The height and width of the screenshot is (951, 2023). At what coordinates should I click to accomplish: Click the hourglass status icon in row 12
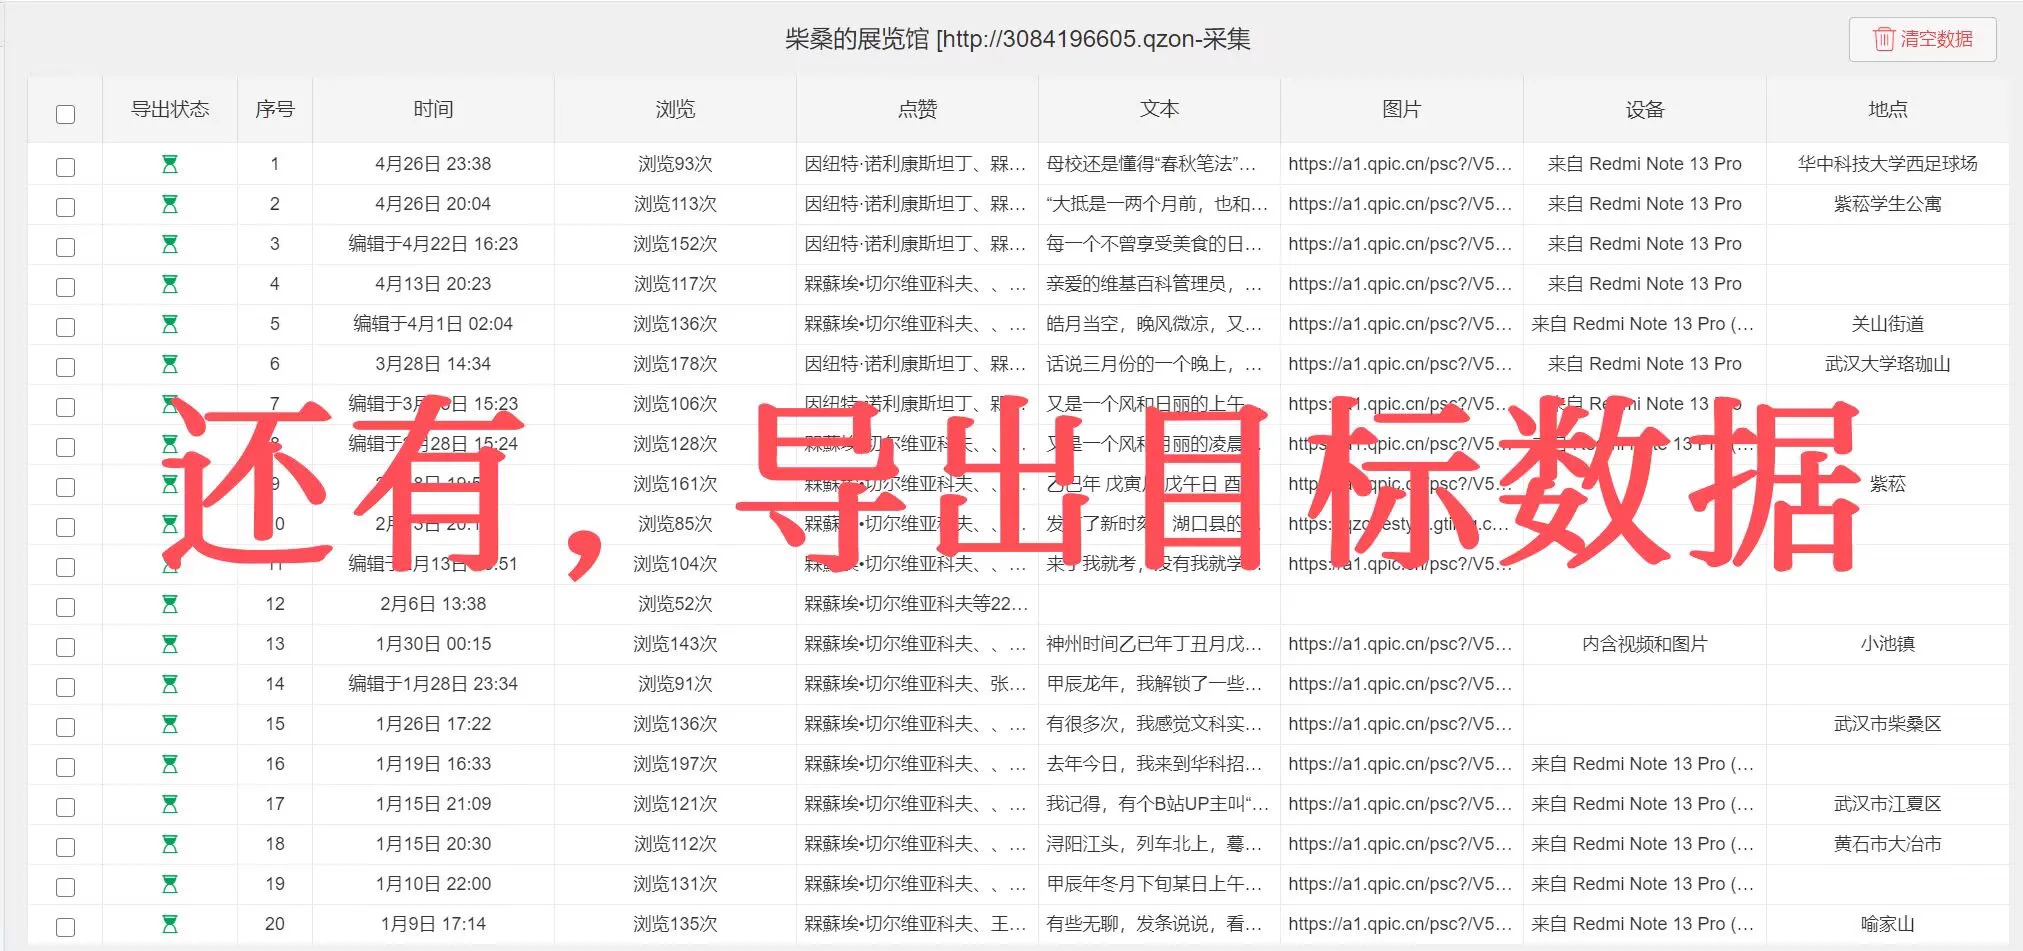point(170,604)
